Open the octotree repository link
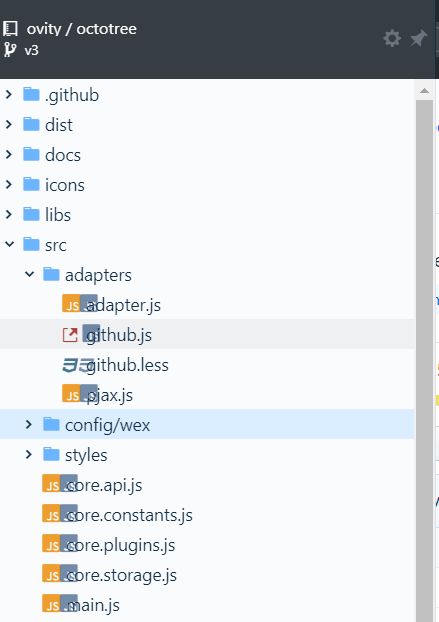 tap(106, 29)
